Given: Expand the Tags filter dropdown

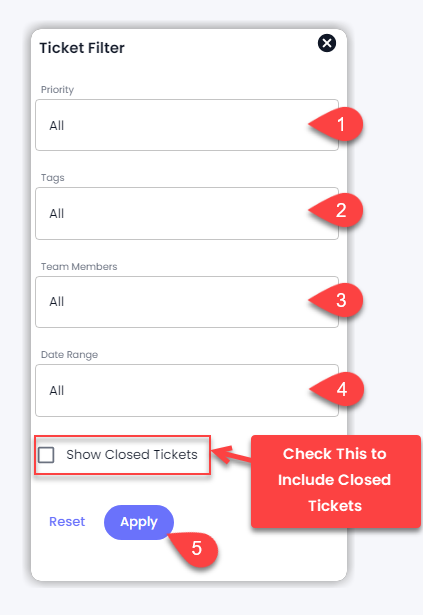Looking at the screenshot, I should 187,213.
